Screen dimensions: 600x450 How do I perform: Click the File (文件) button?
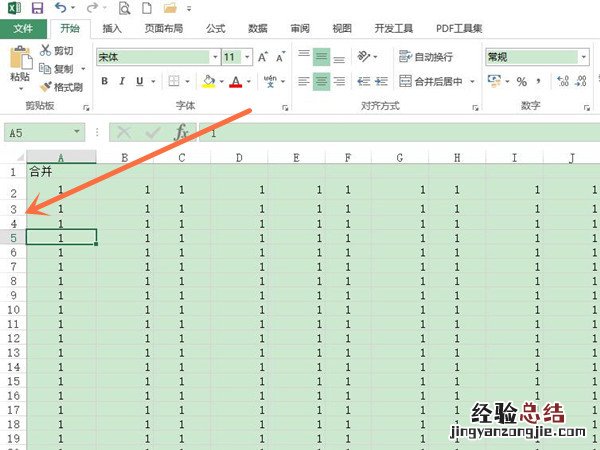coord(23,29)
